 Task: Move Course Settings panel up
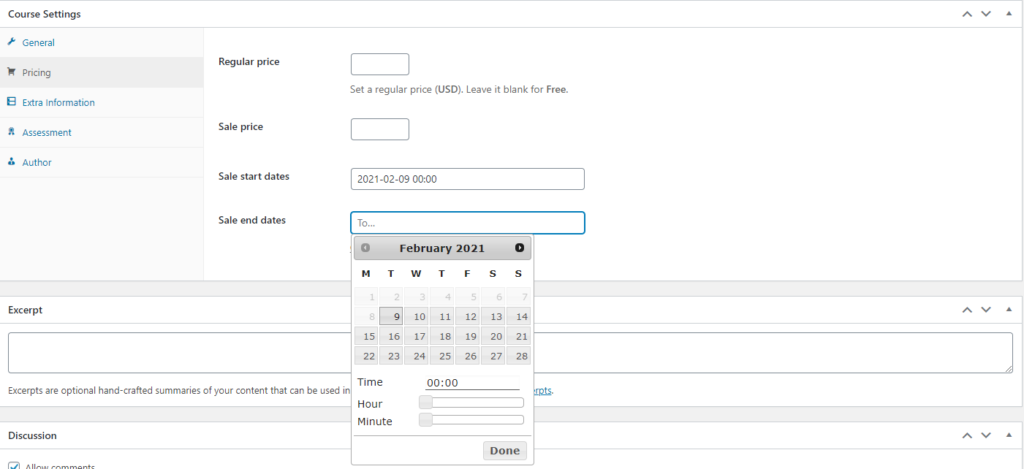[x=966, y=14]
